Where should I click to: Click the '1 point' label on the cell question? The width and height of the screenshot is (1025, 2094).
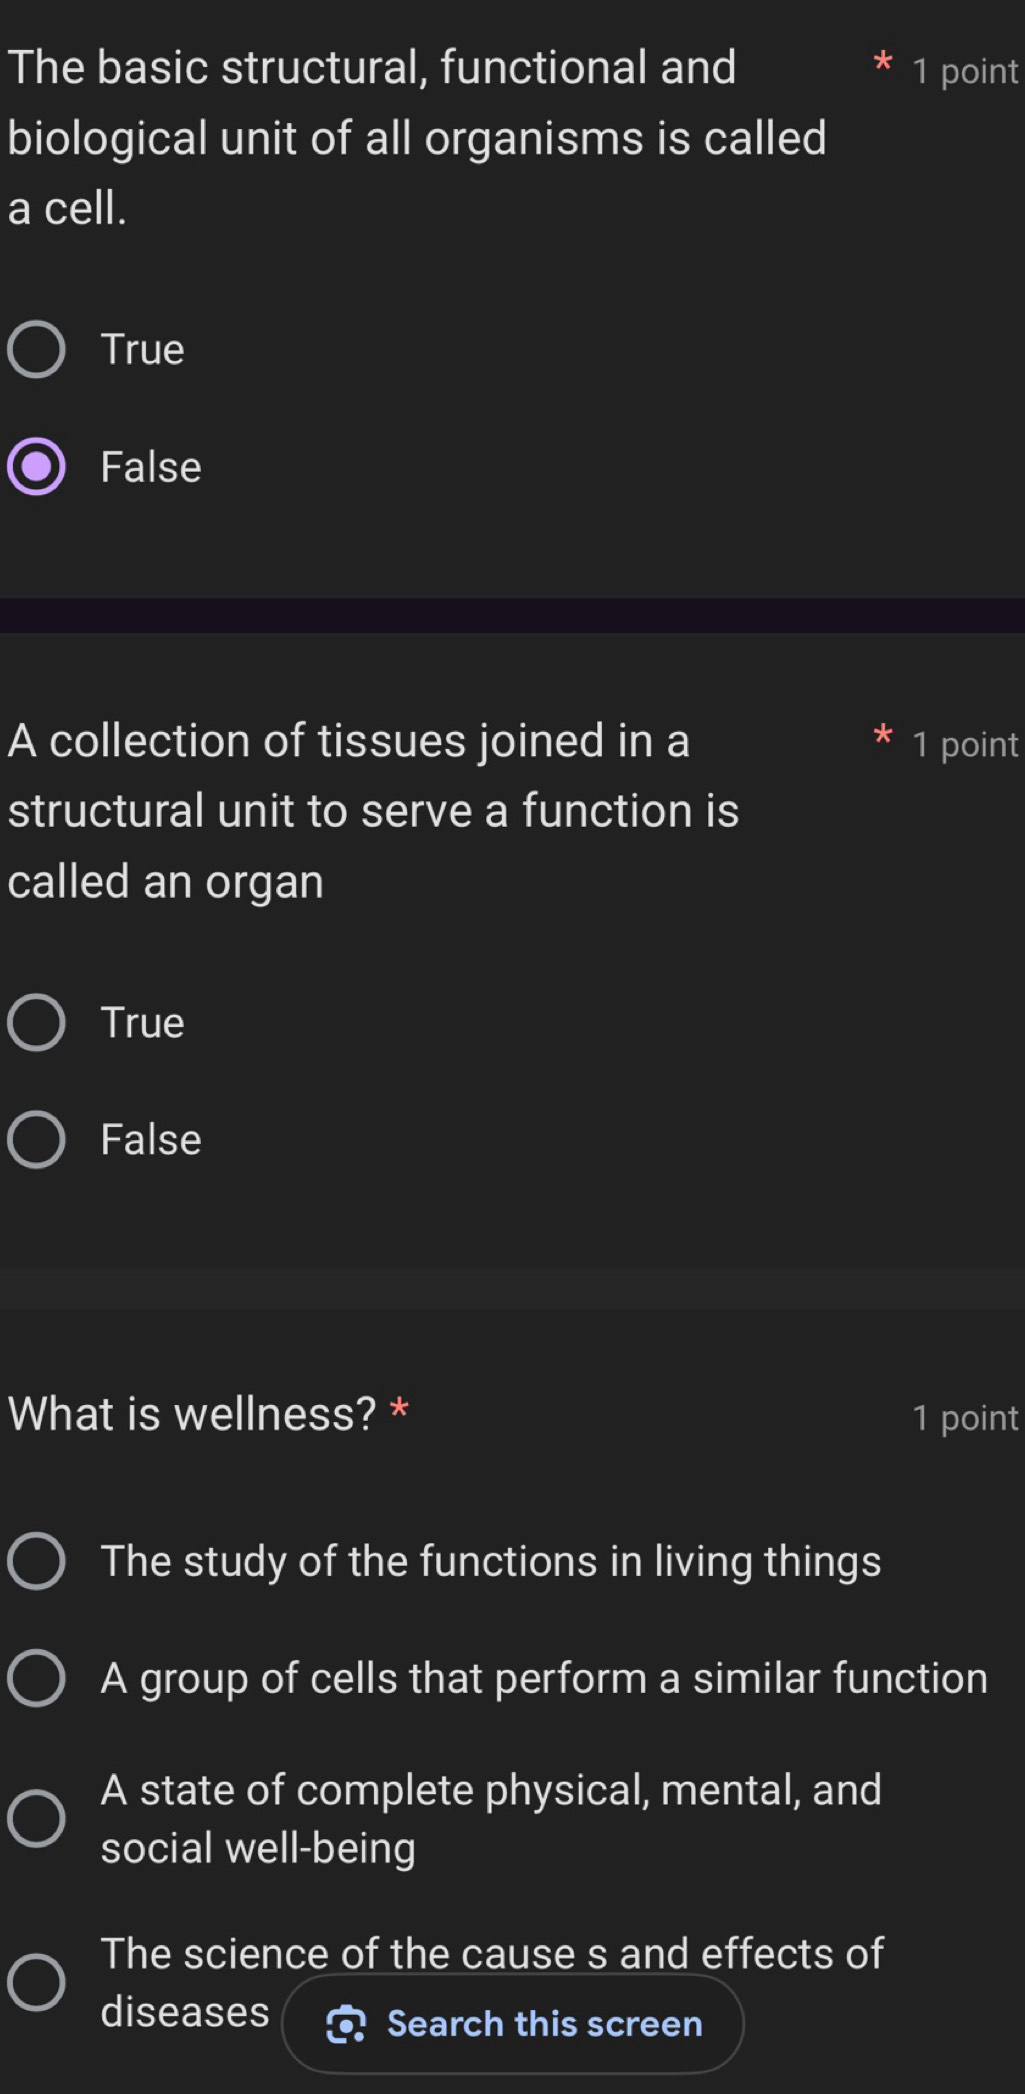[965, 72]
